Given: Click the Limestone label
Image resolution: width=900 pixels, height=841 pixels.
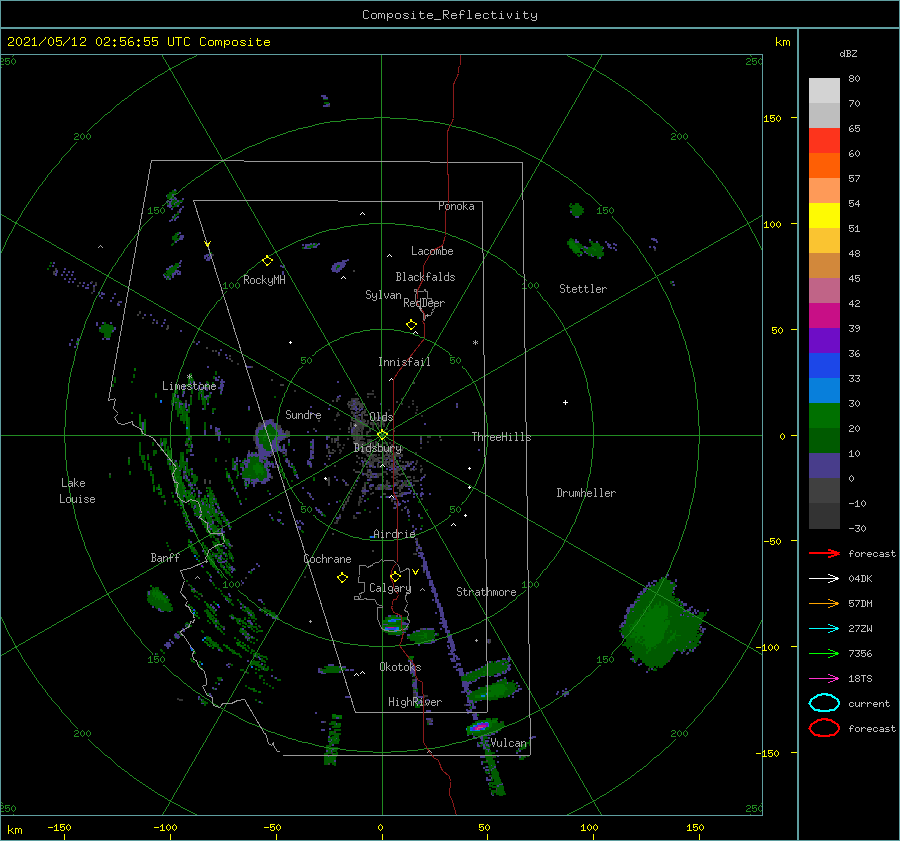Looking at the screenshot, I should 189,386.
